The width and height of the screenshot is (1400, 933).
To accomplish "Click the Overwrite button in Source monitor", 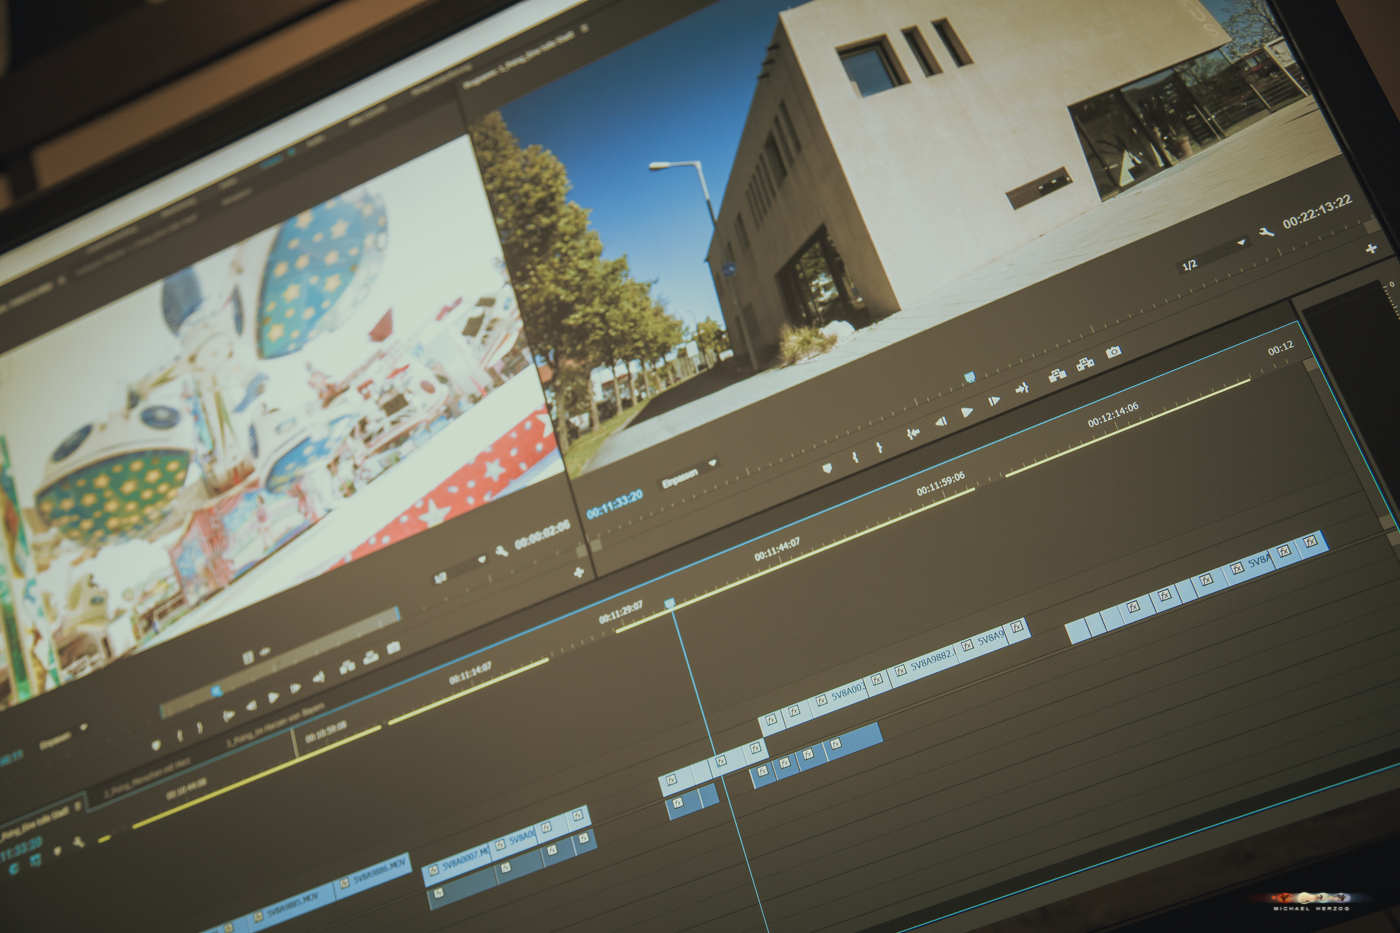I will pos(371,657).
